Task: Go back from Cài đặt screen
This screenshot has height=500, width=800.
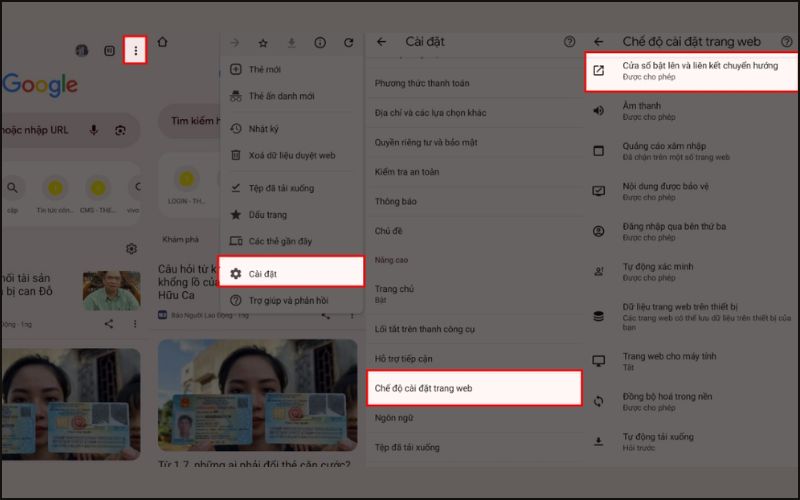Action: point(381,42)
